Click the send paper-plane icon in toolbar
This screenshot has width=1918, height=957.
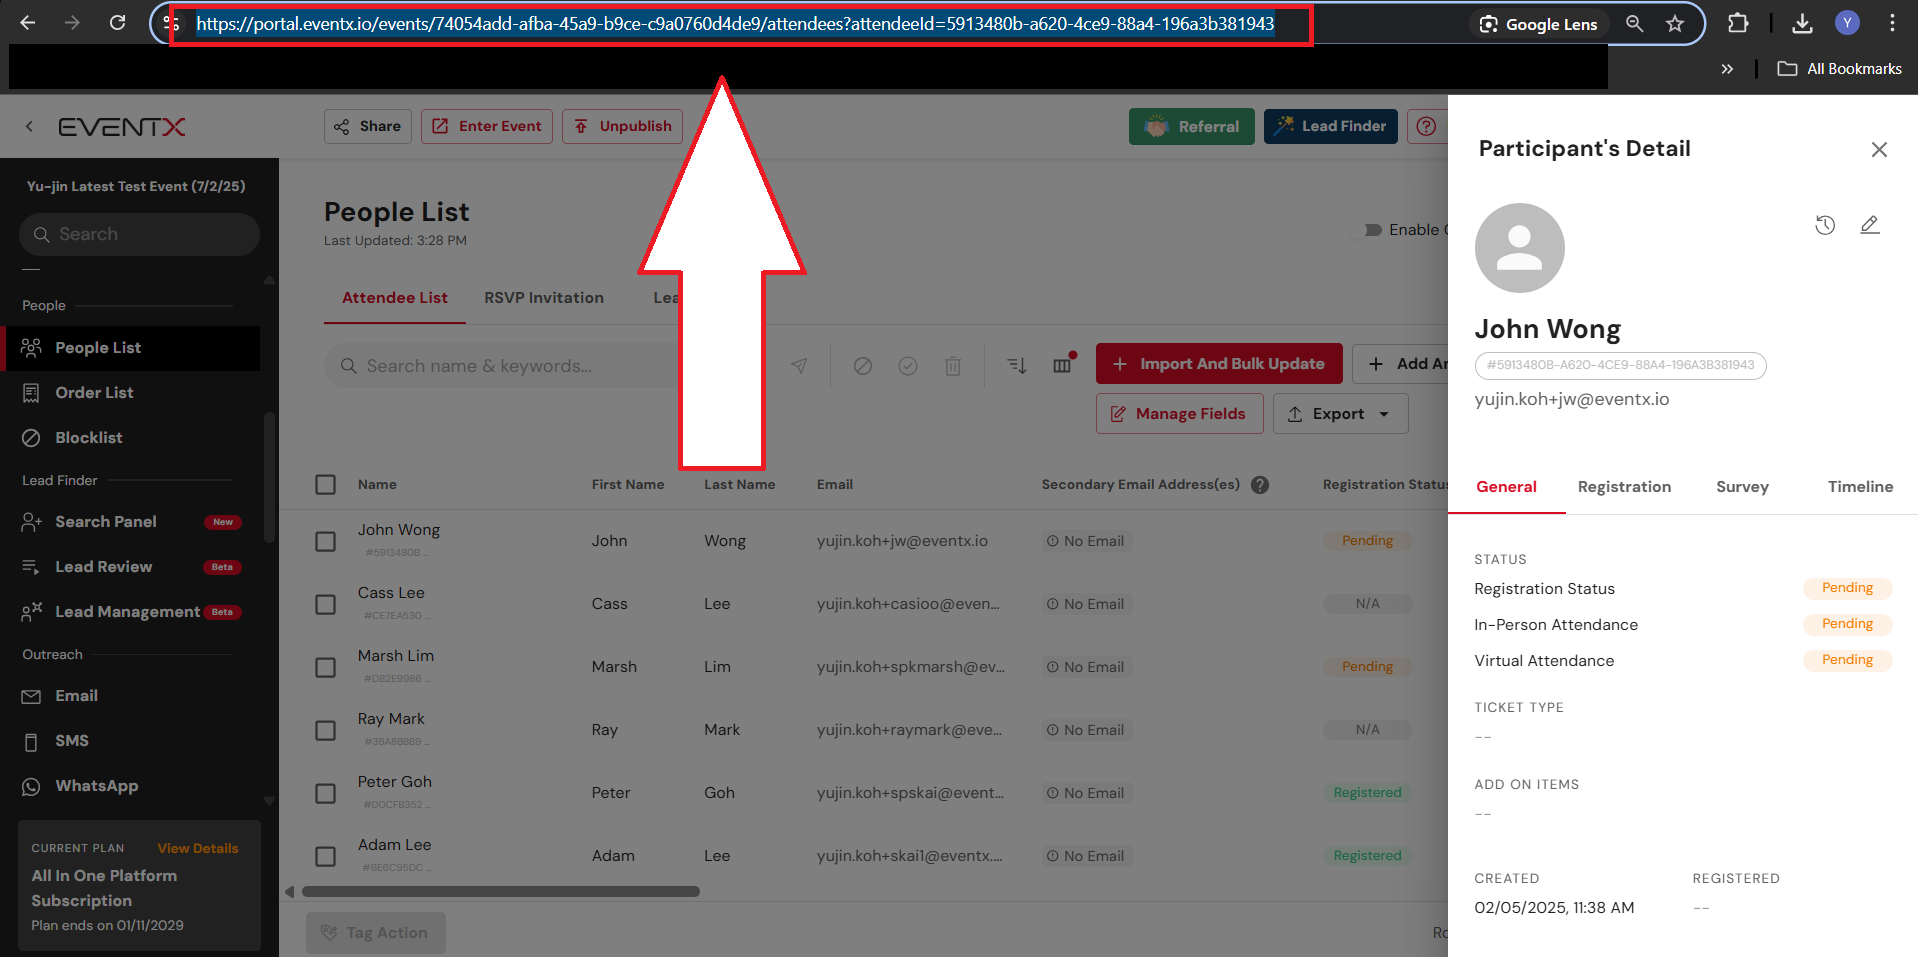(x=799, y=366)
